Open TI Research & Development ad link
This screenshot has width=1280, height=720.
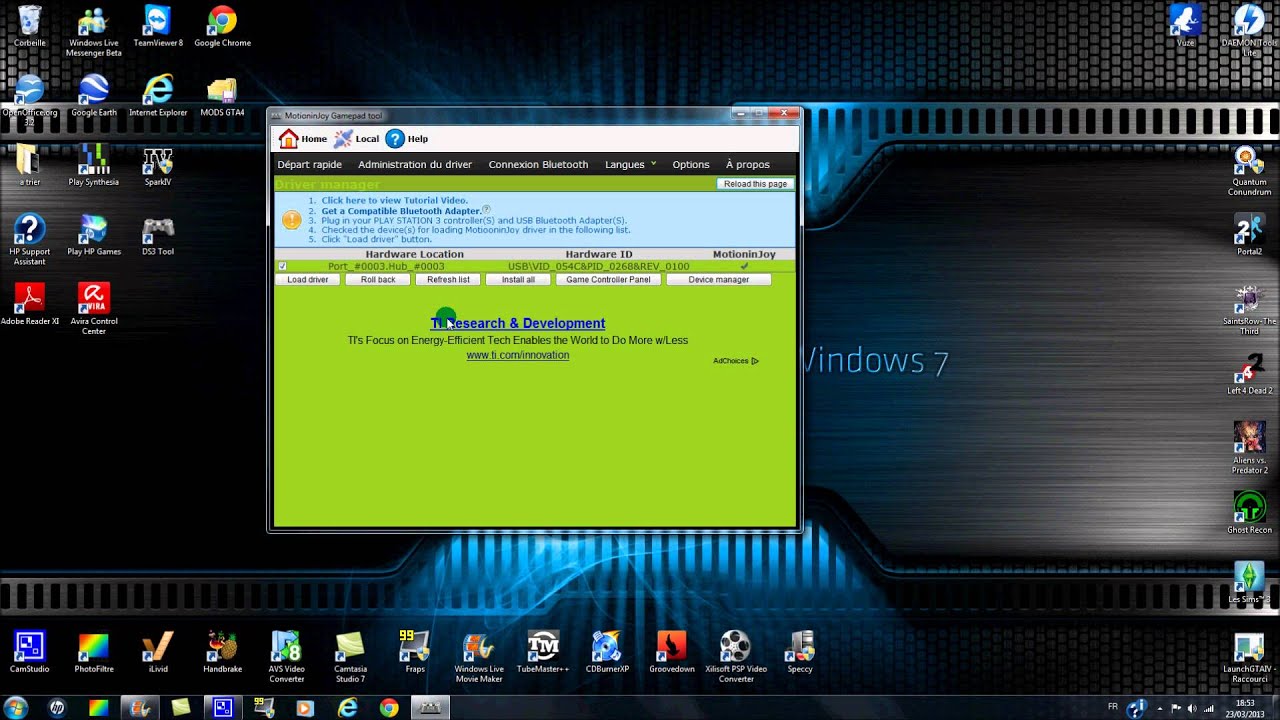(518, 323)
